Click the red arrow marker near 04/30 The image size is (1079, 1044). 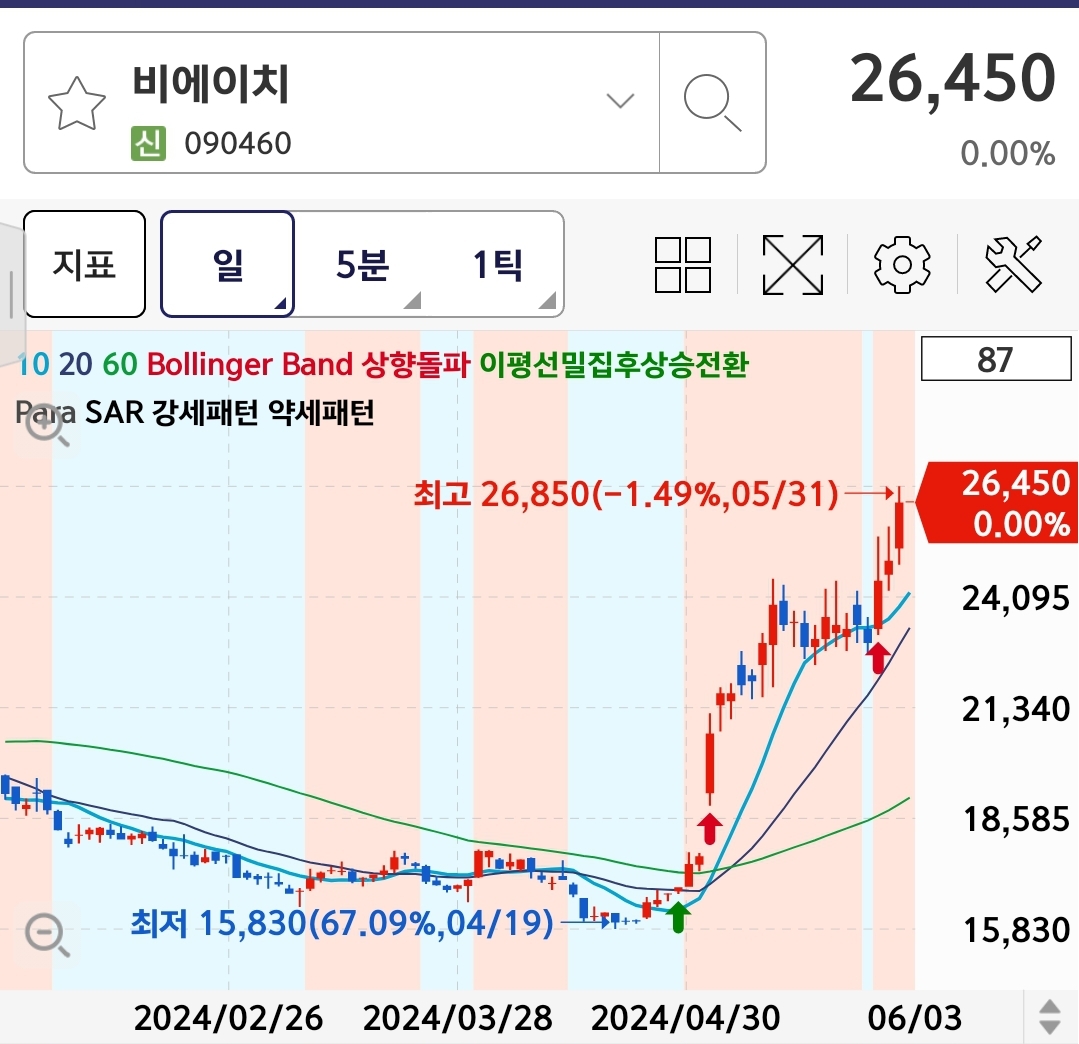pos(709,829)
